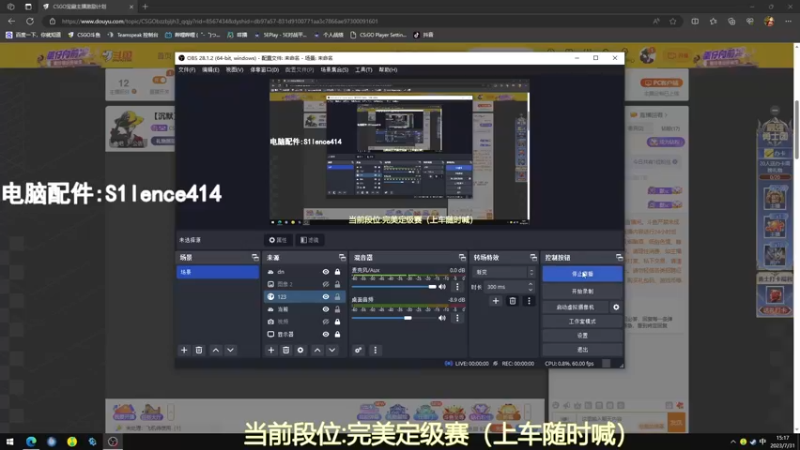Open virtual camera settings gear icon
The image size is (800, 450).
click(x=616, y=307)
